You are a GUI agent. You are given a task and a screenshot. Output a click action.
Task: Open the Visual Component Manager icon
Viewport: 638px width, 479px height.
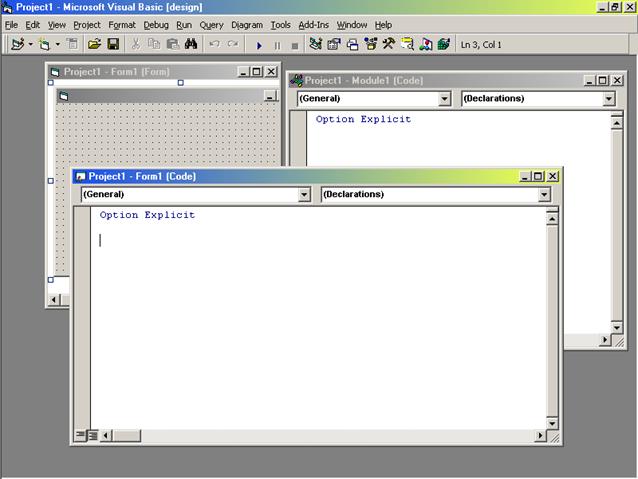(425, 44)
